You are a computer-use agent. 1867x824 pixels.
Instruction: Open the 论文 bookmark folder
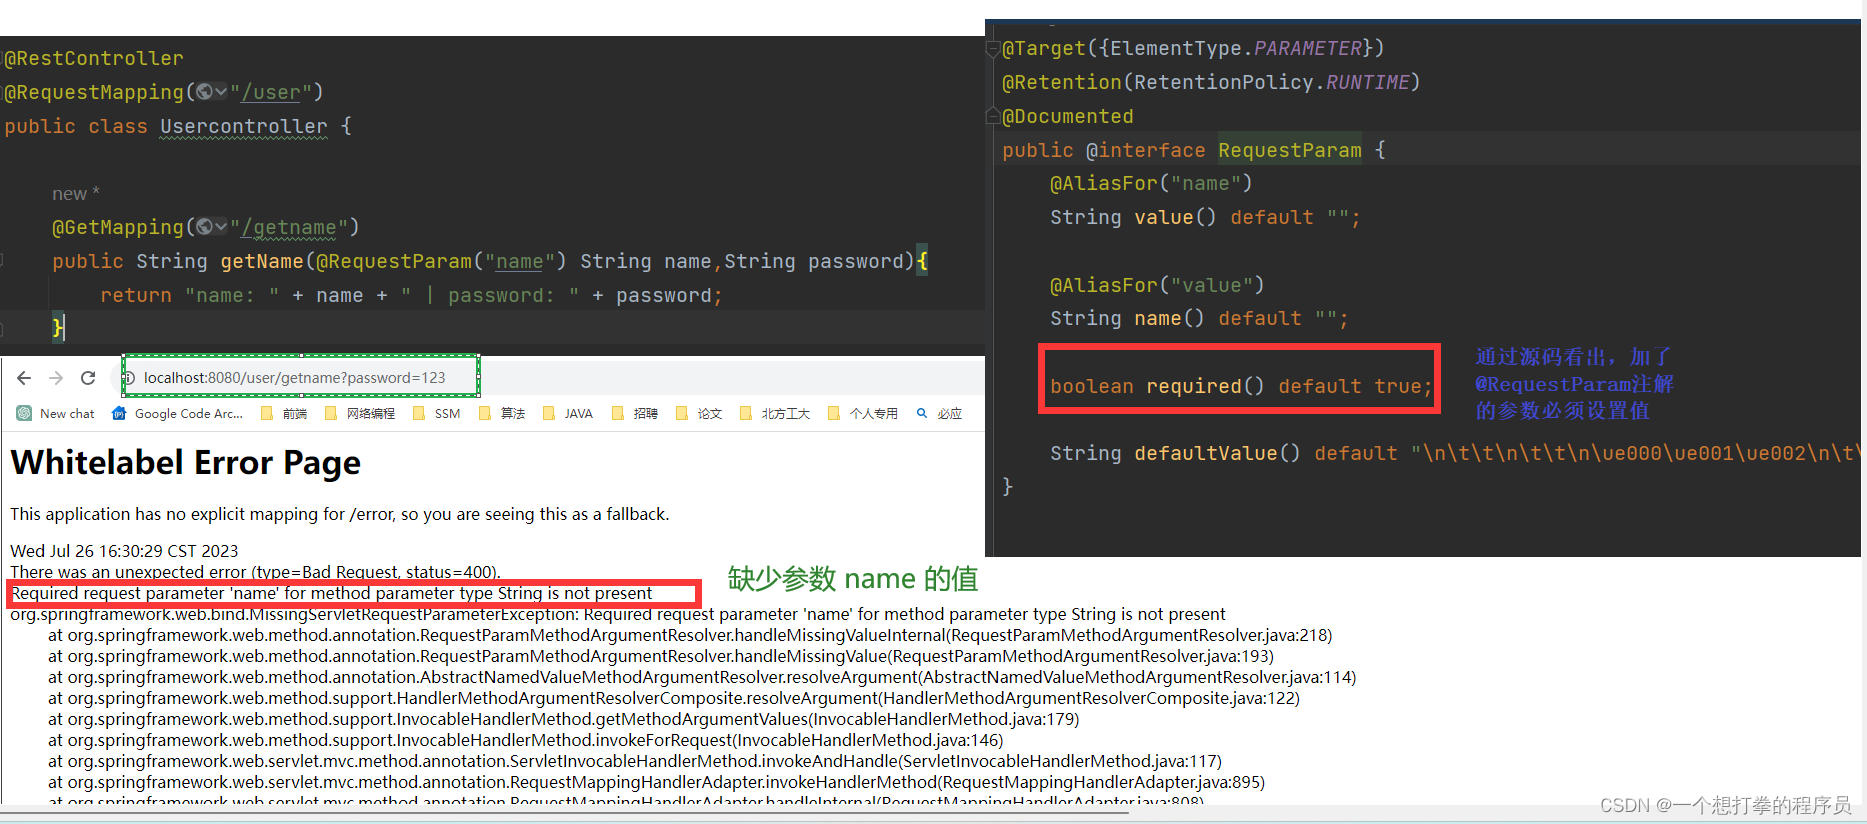(699, 413)
